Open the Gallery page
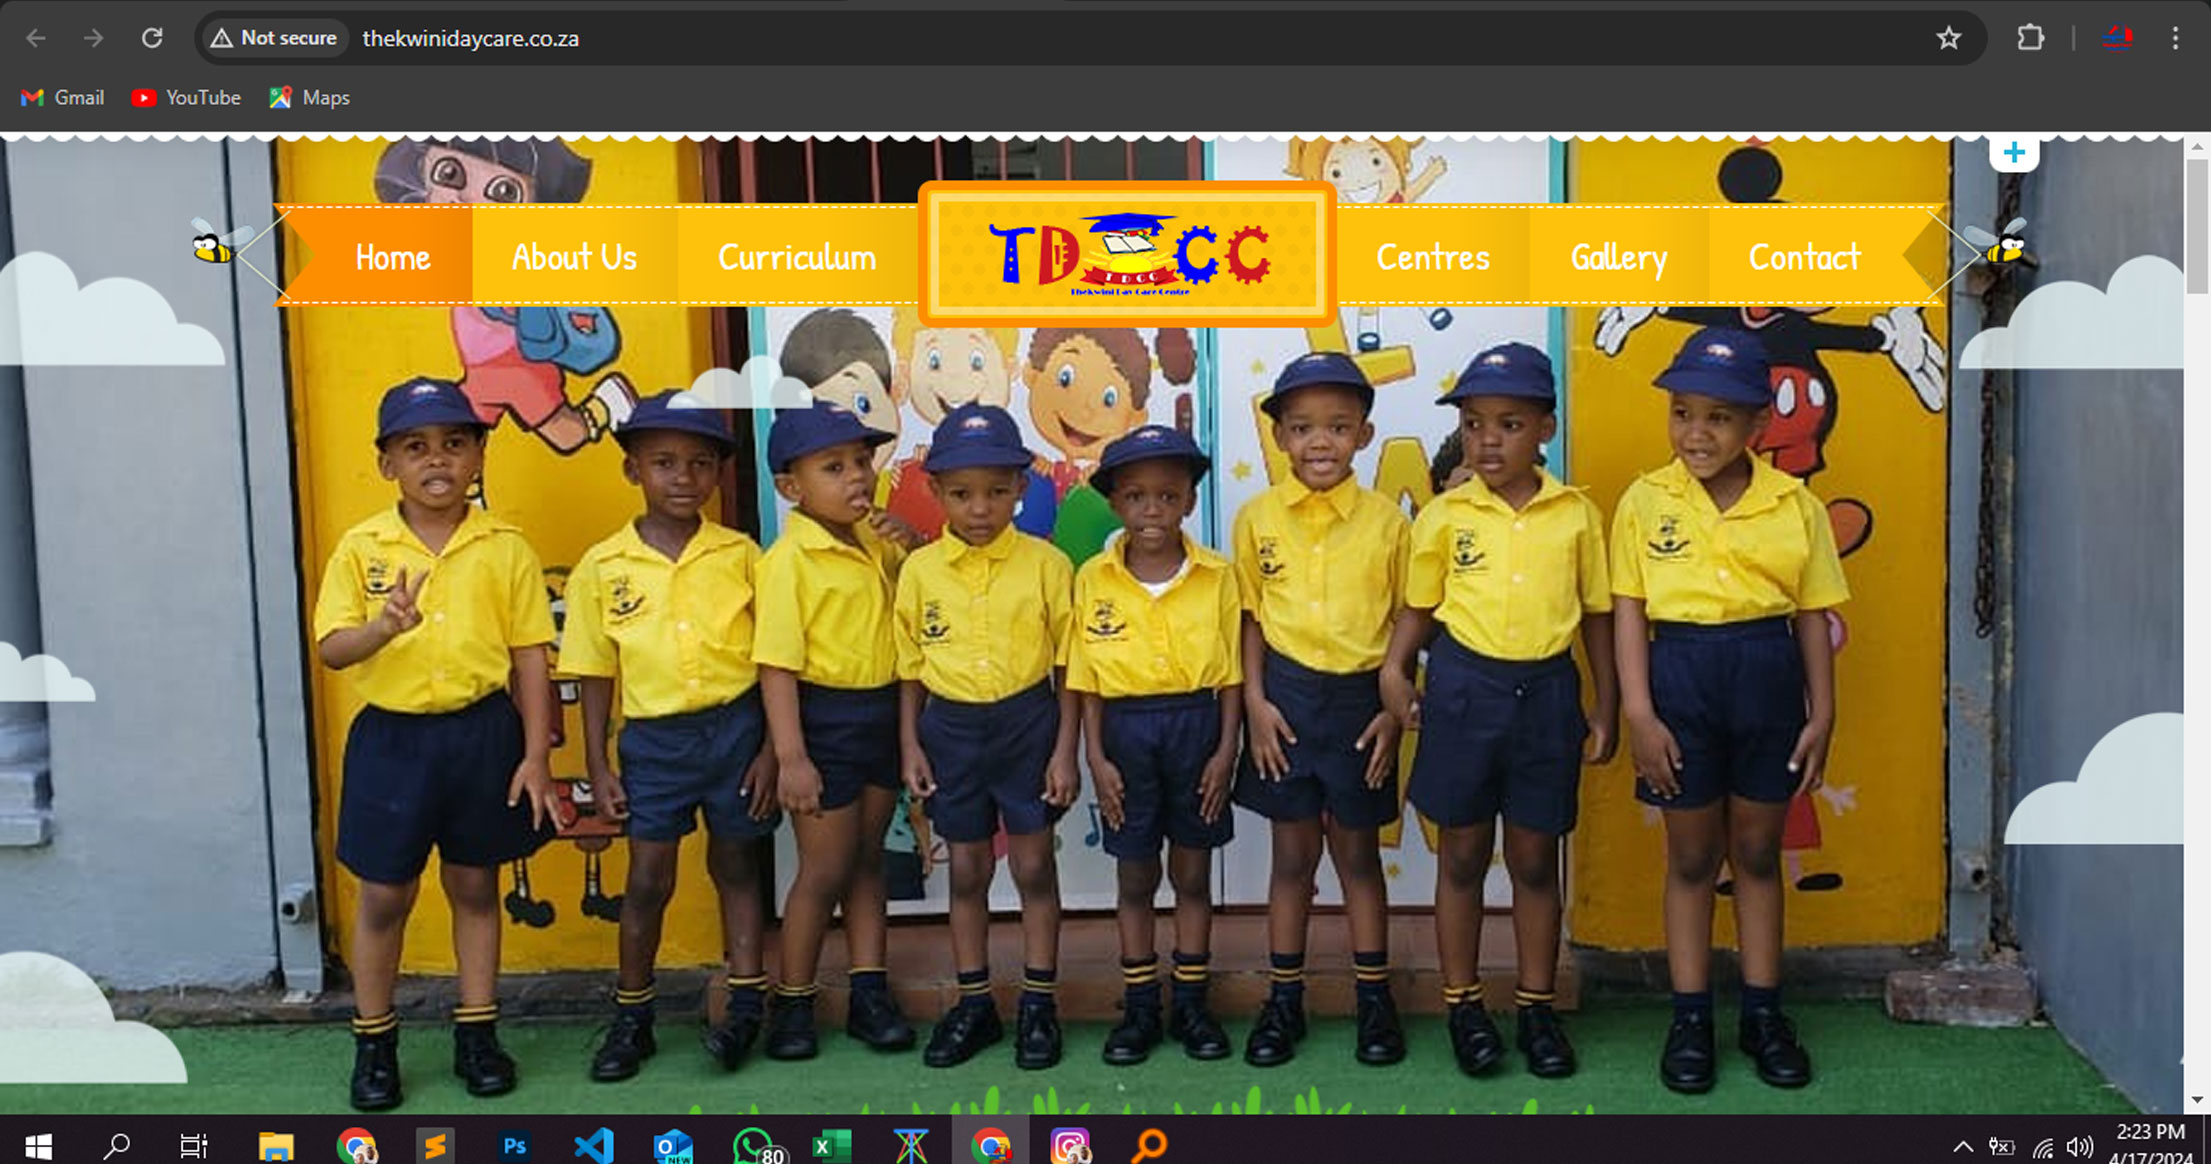This screenshot has width=2211, height=1164. pyautogui.click(x=1618, y=257)
